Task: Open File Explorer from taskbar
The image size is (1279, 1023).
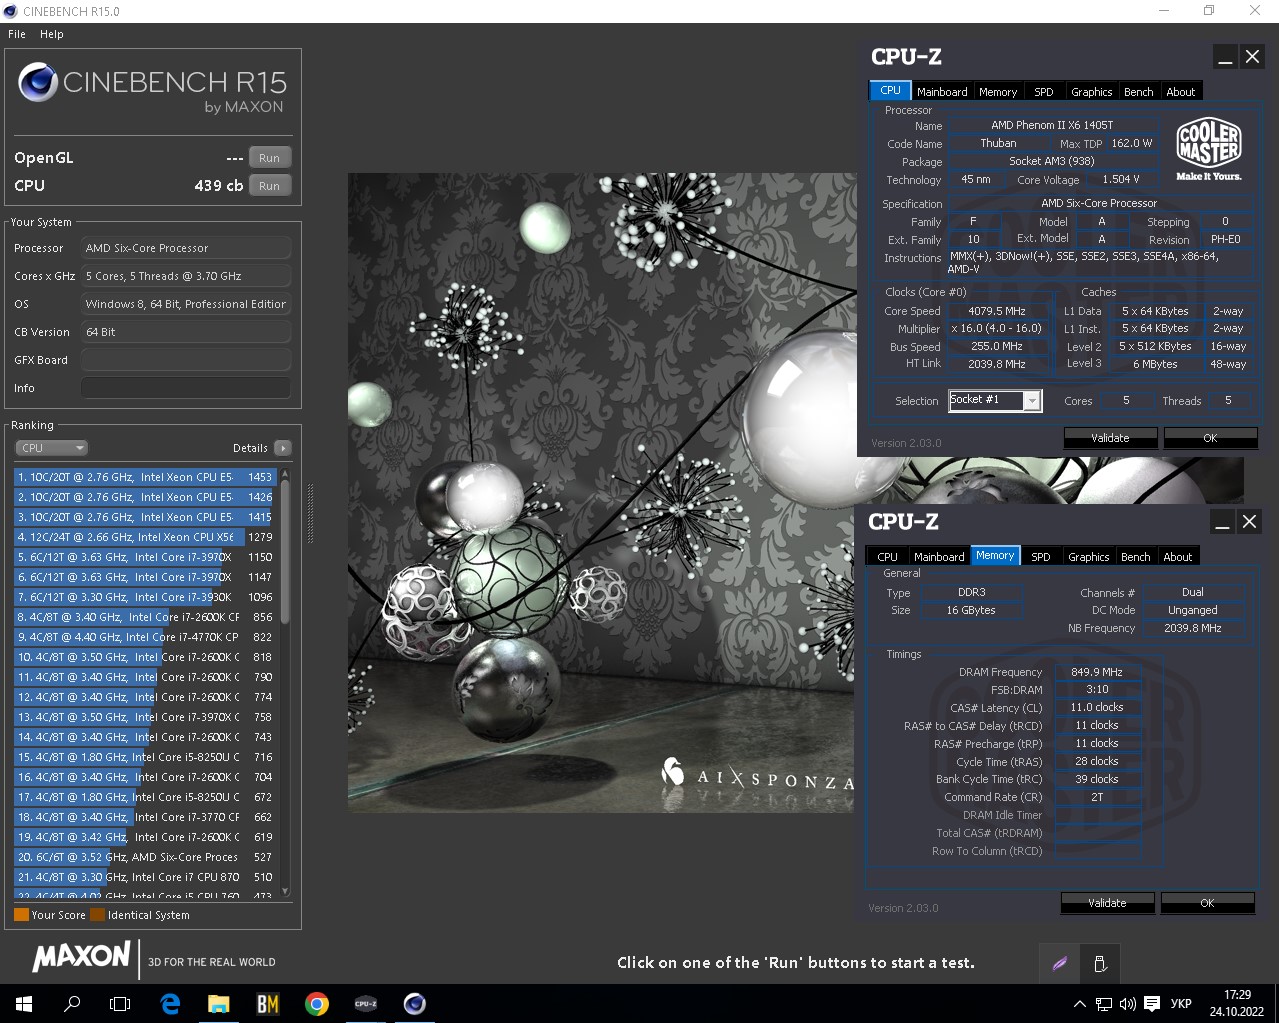Action: click(219, 1003)
